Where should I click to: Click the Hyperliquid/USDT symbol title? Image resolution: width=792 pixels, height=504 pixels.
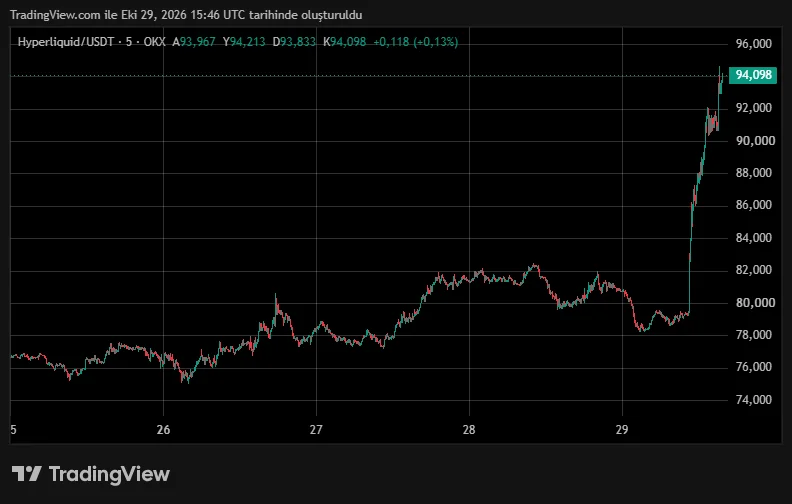(66, 42)
